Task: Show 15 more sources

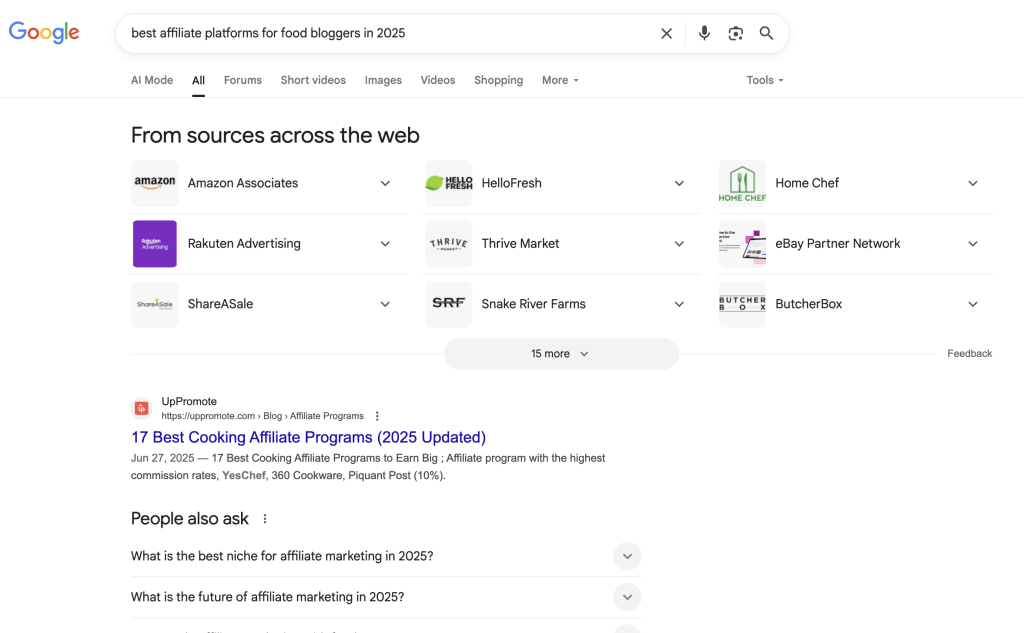Action: [x=560, y=354]
